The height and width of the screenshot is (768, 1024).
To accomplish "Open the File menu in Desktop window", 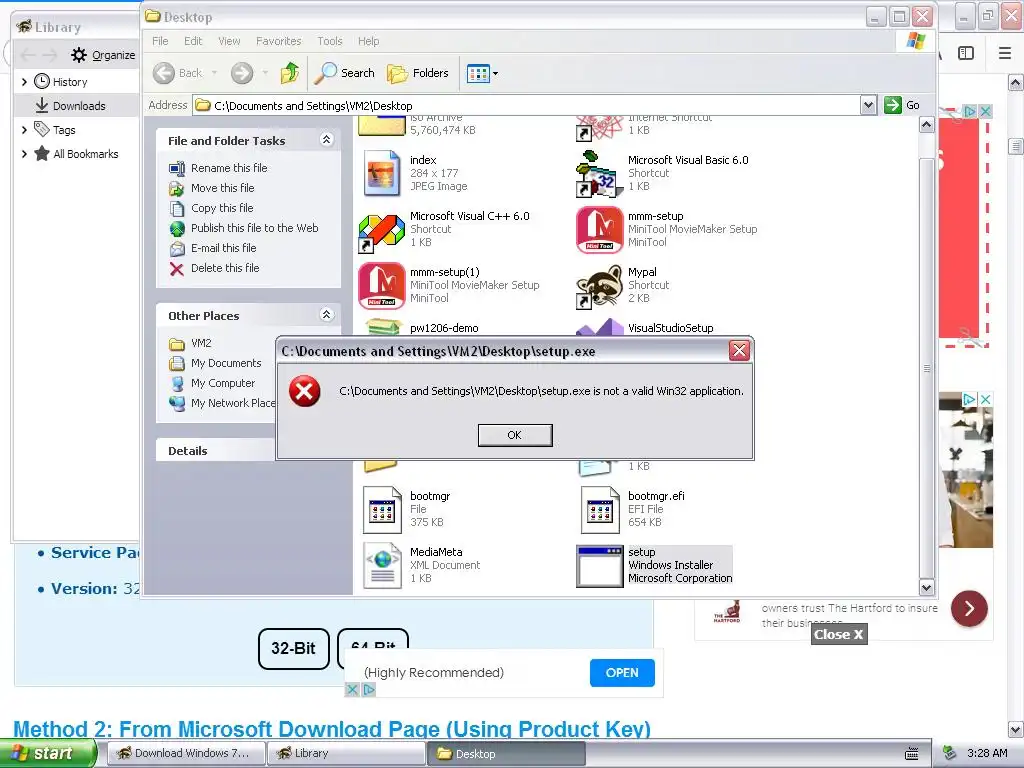I will tap(160, 41).
